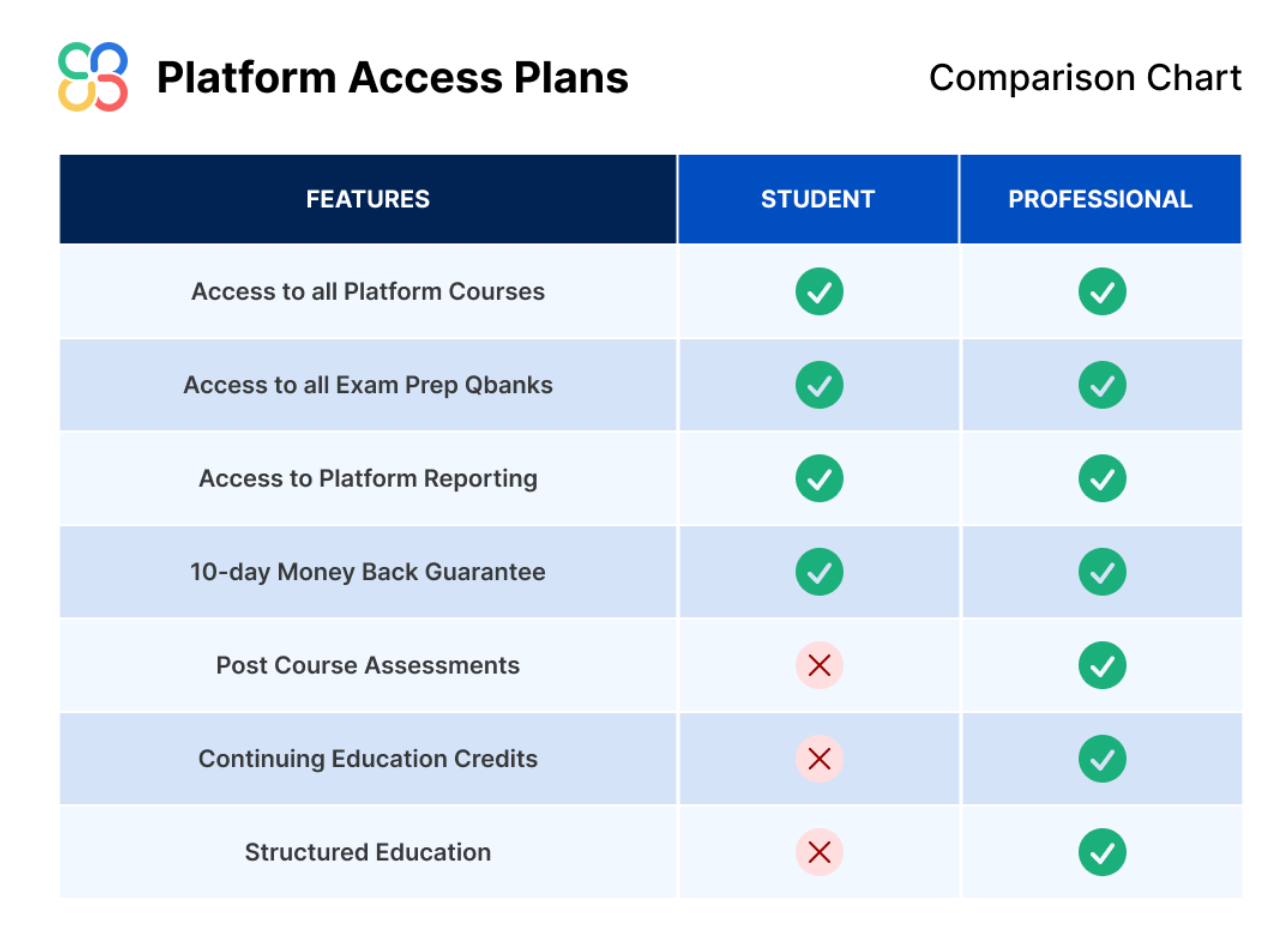This screenshot has height=940, width=1268.
Task: Select the STUDENT column header
Action: point(818,199)
